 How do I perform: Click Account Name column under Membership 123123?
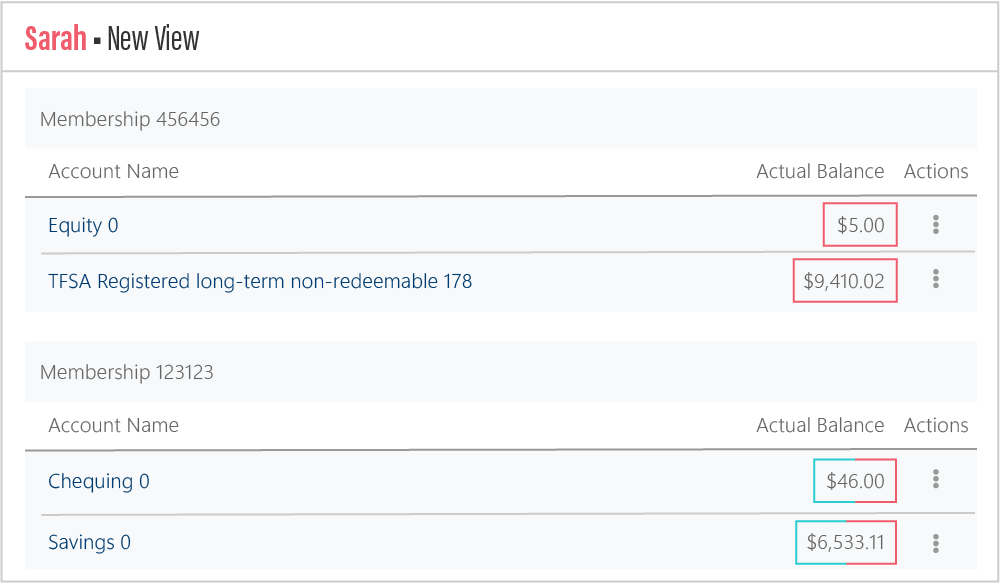click(114, 425)
